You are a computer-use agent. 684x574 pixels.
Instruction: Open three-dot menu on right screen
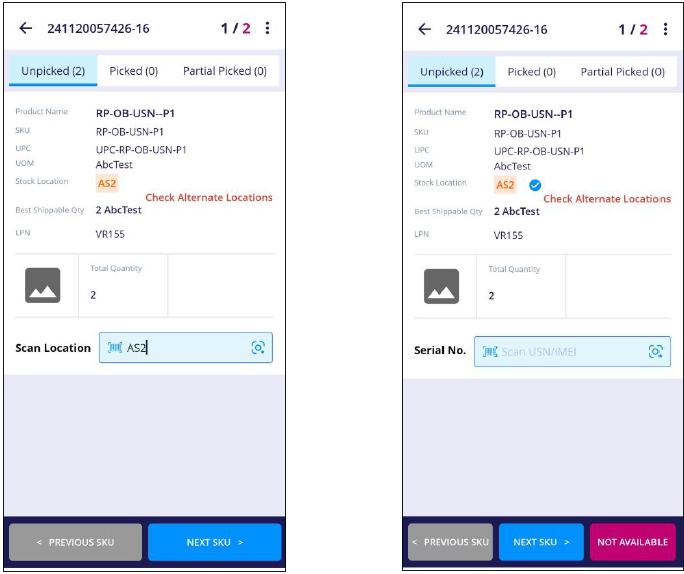pyautogui.click(x=665, y=29)
